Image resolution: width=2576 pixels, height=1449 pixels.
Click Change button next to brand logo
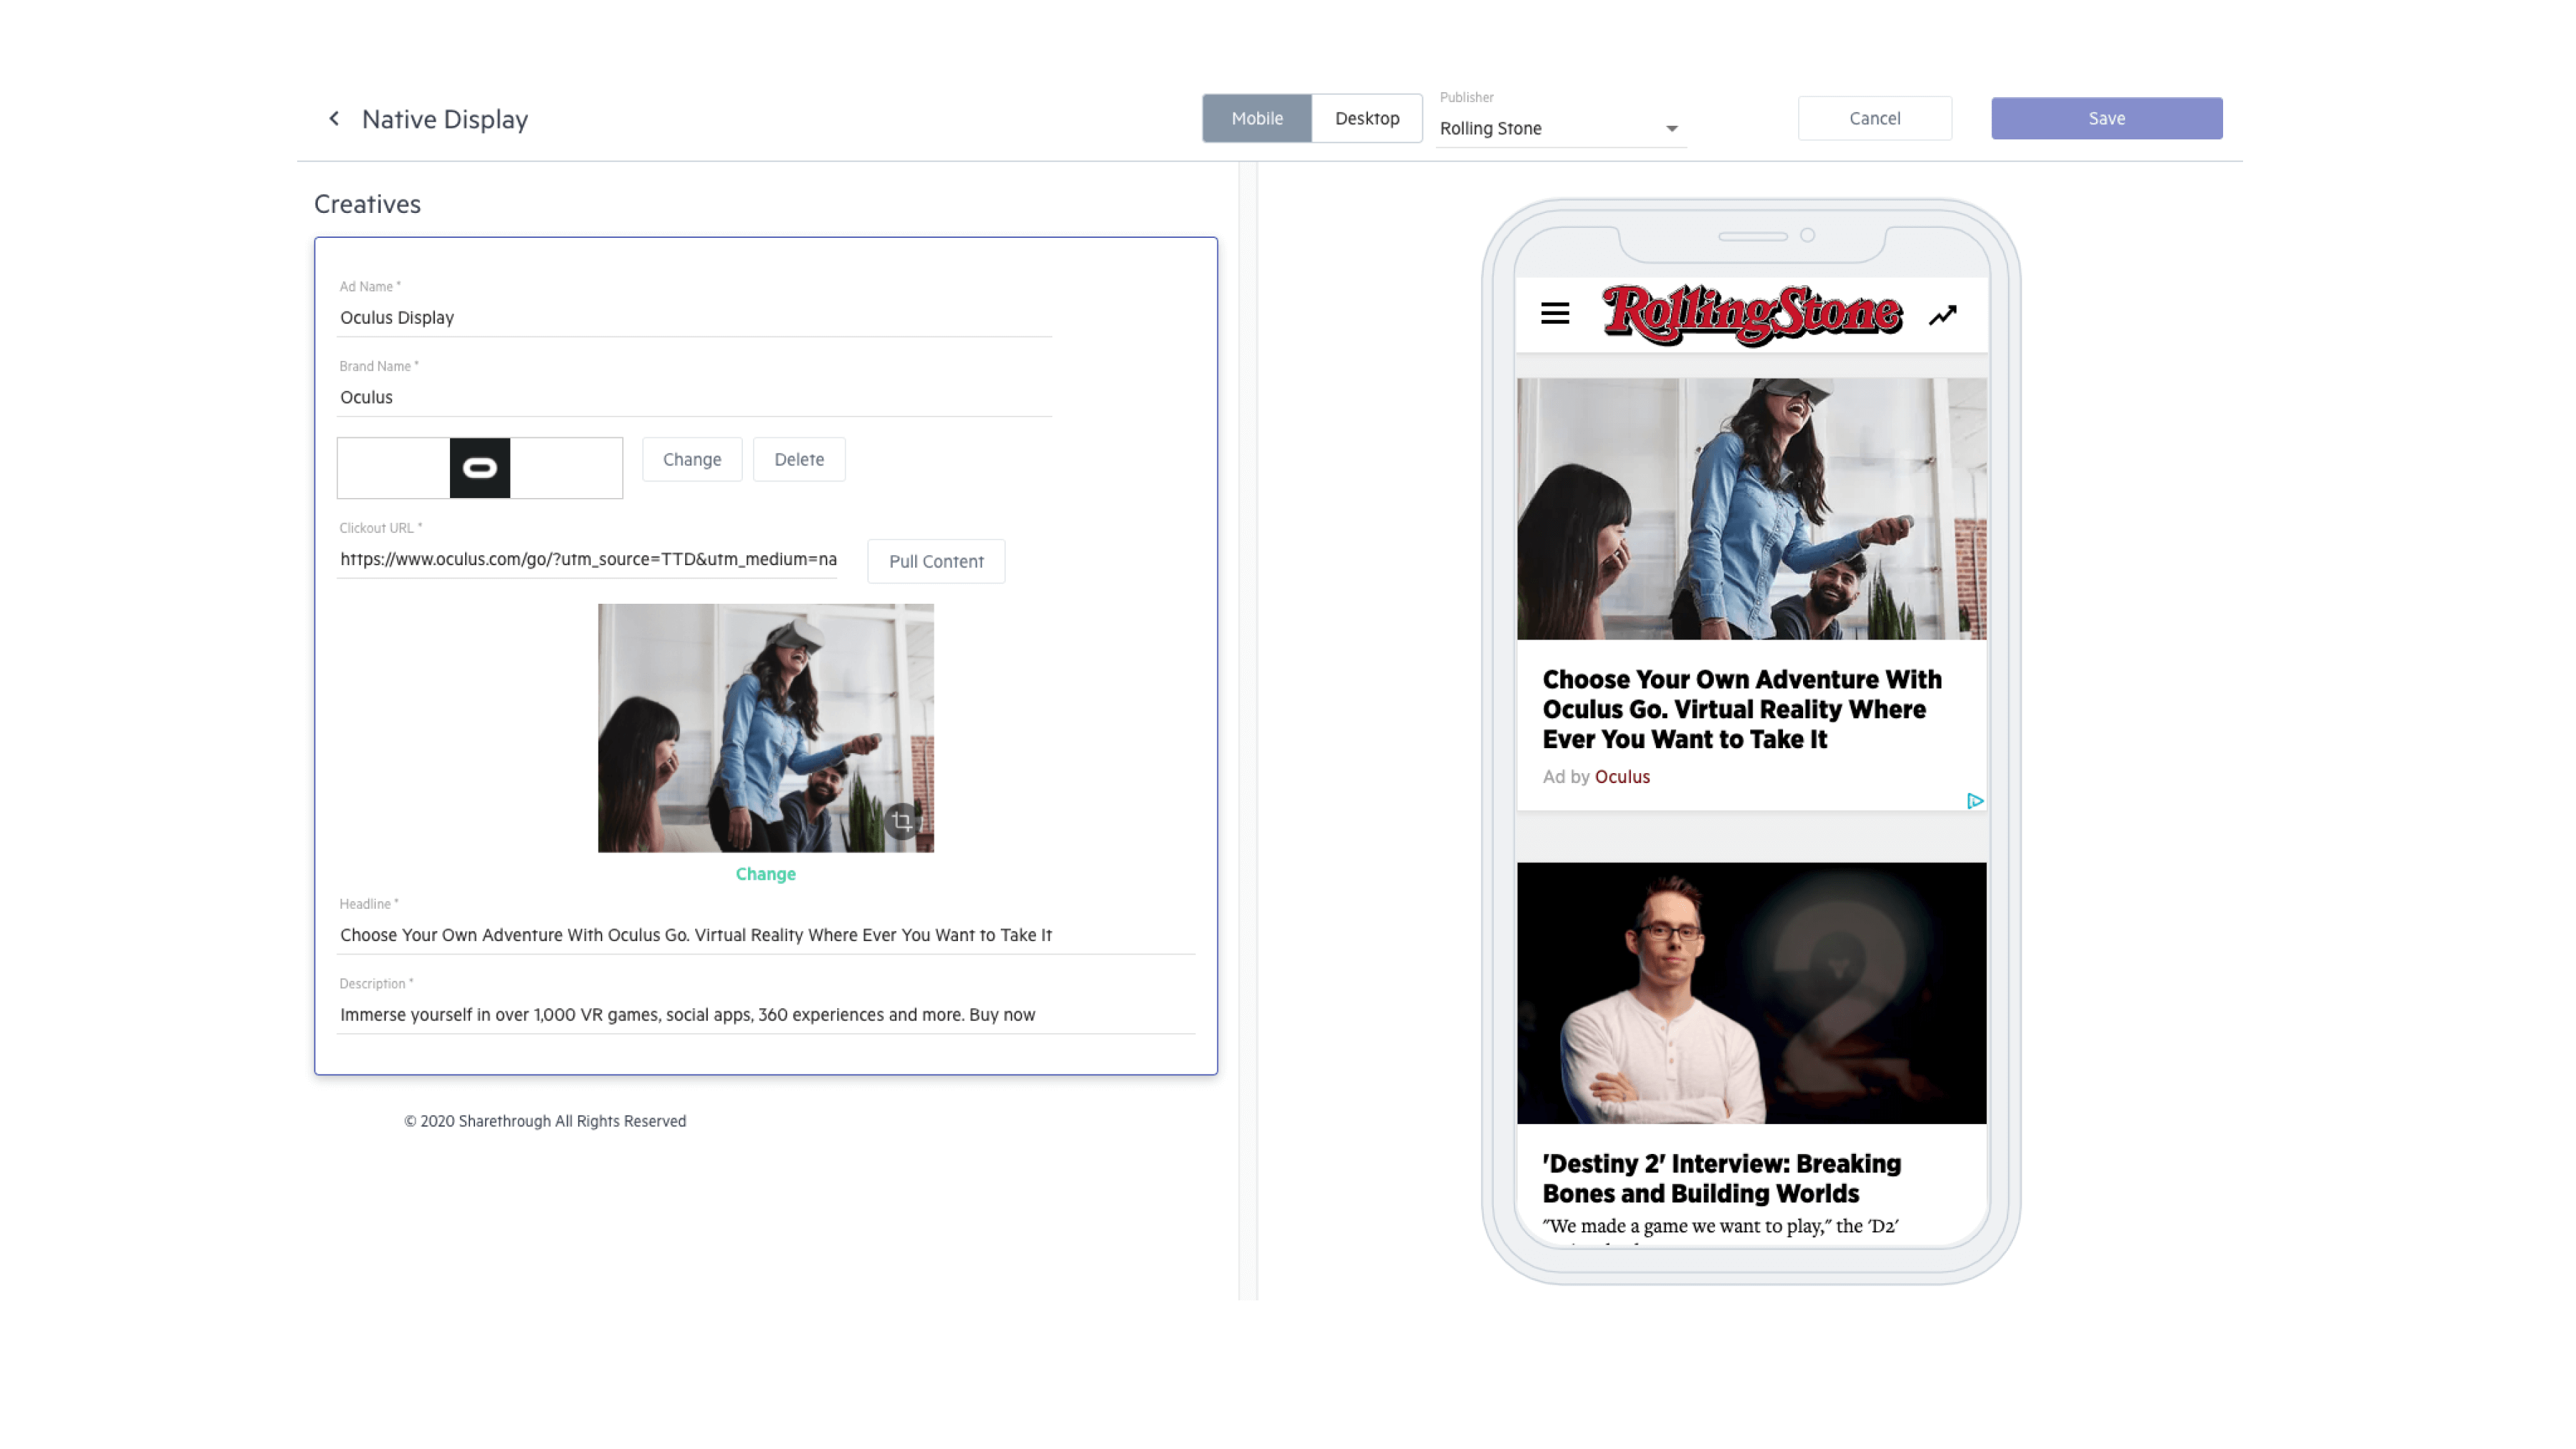point(691,460)
